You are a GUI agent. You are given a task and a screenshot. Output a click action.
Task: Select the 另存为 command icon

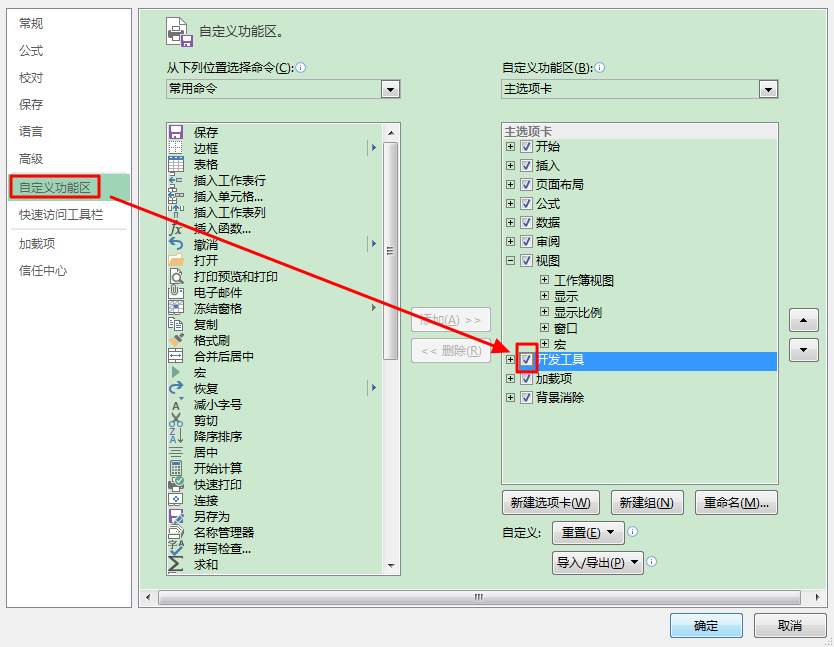[176, 516]
